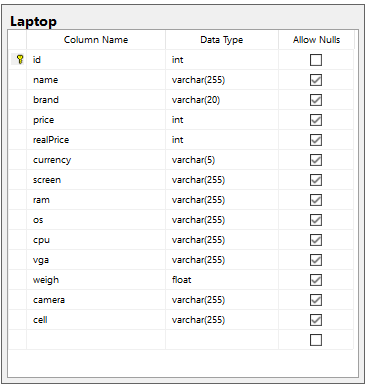
Task: Check Allow Nulls in the empty row
Action: (x=316, y=340)
